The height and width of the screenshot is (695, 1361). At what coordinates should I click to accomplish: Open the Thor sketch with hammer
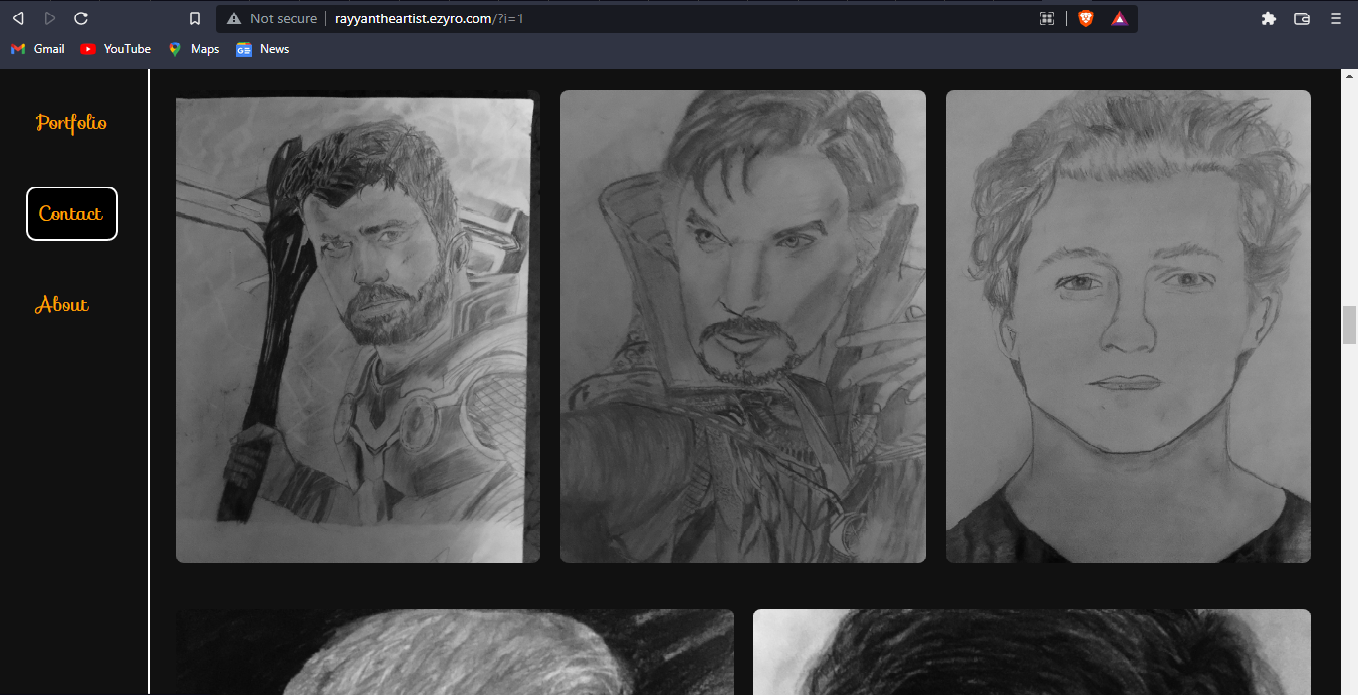(358, 326)
